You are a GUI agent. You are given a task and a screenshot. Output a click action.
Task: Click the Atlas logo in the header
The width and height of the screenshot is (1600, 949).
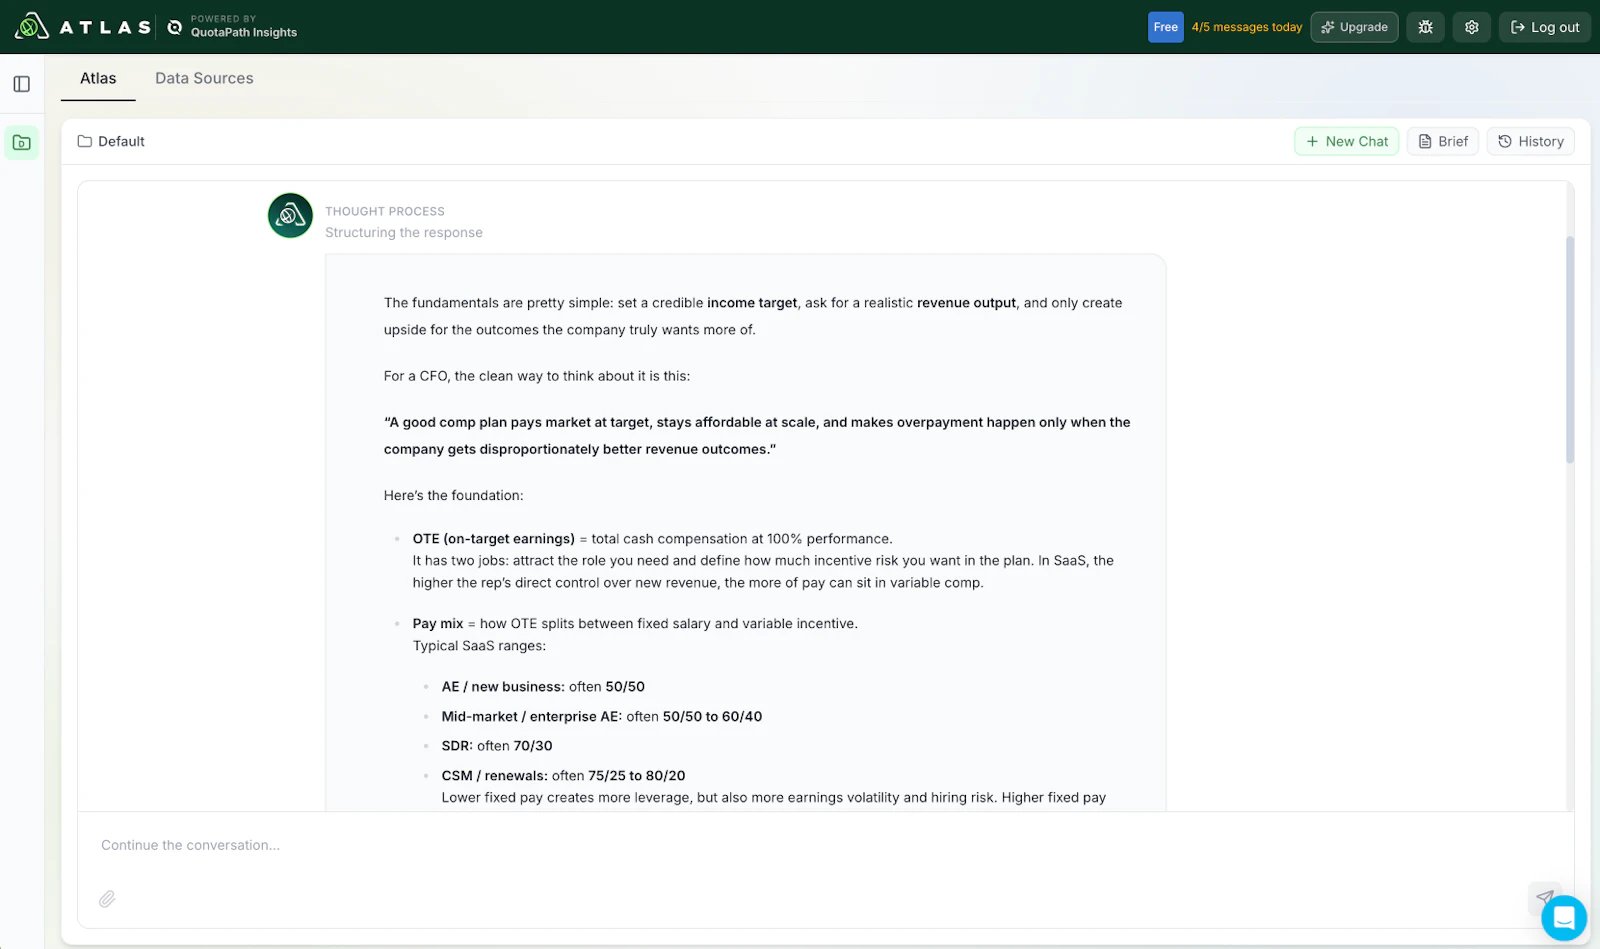click(82, 27)
